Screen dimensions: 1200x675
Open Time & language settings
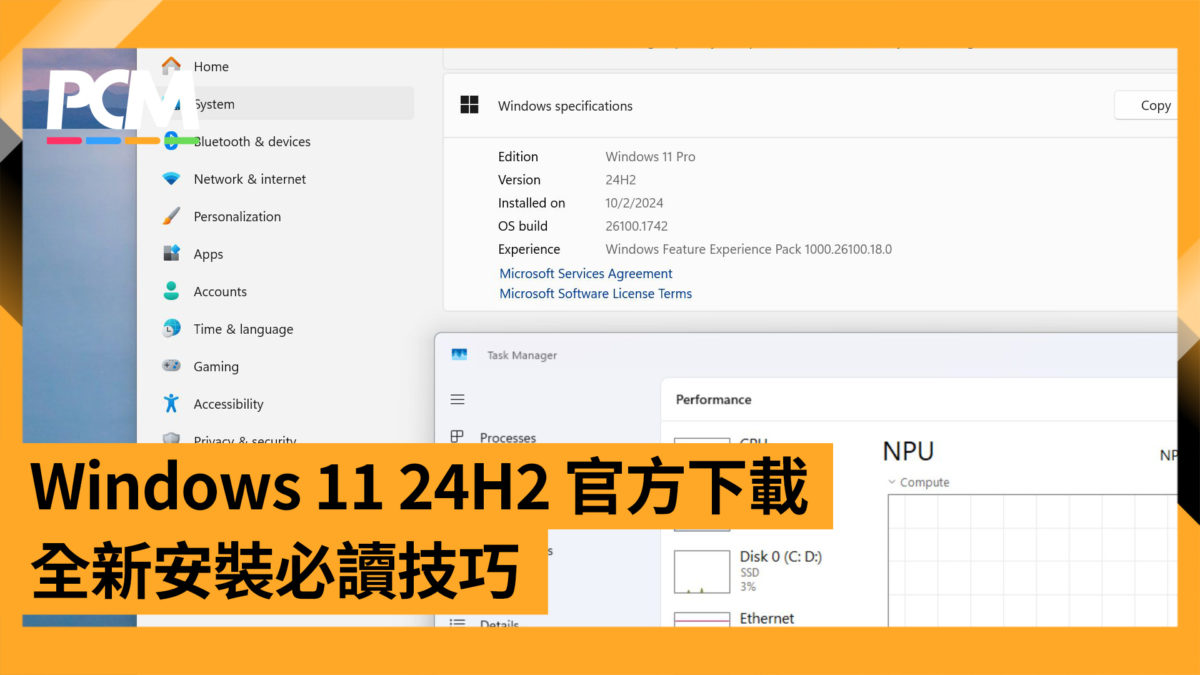pos(243,328)
